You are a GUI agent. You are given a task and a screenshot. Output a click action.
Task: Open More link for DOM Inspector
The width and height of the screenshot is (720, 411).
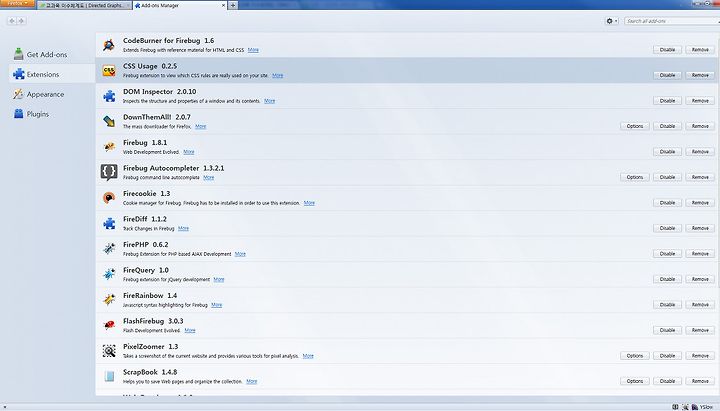point(270,101)
